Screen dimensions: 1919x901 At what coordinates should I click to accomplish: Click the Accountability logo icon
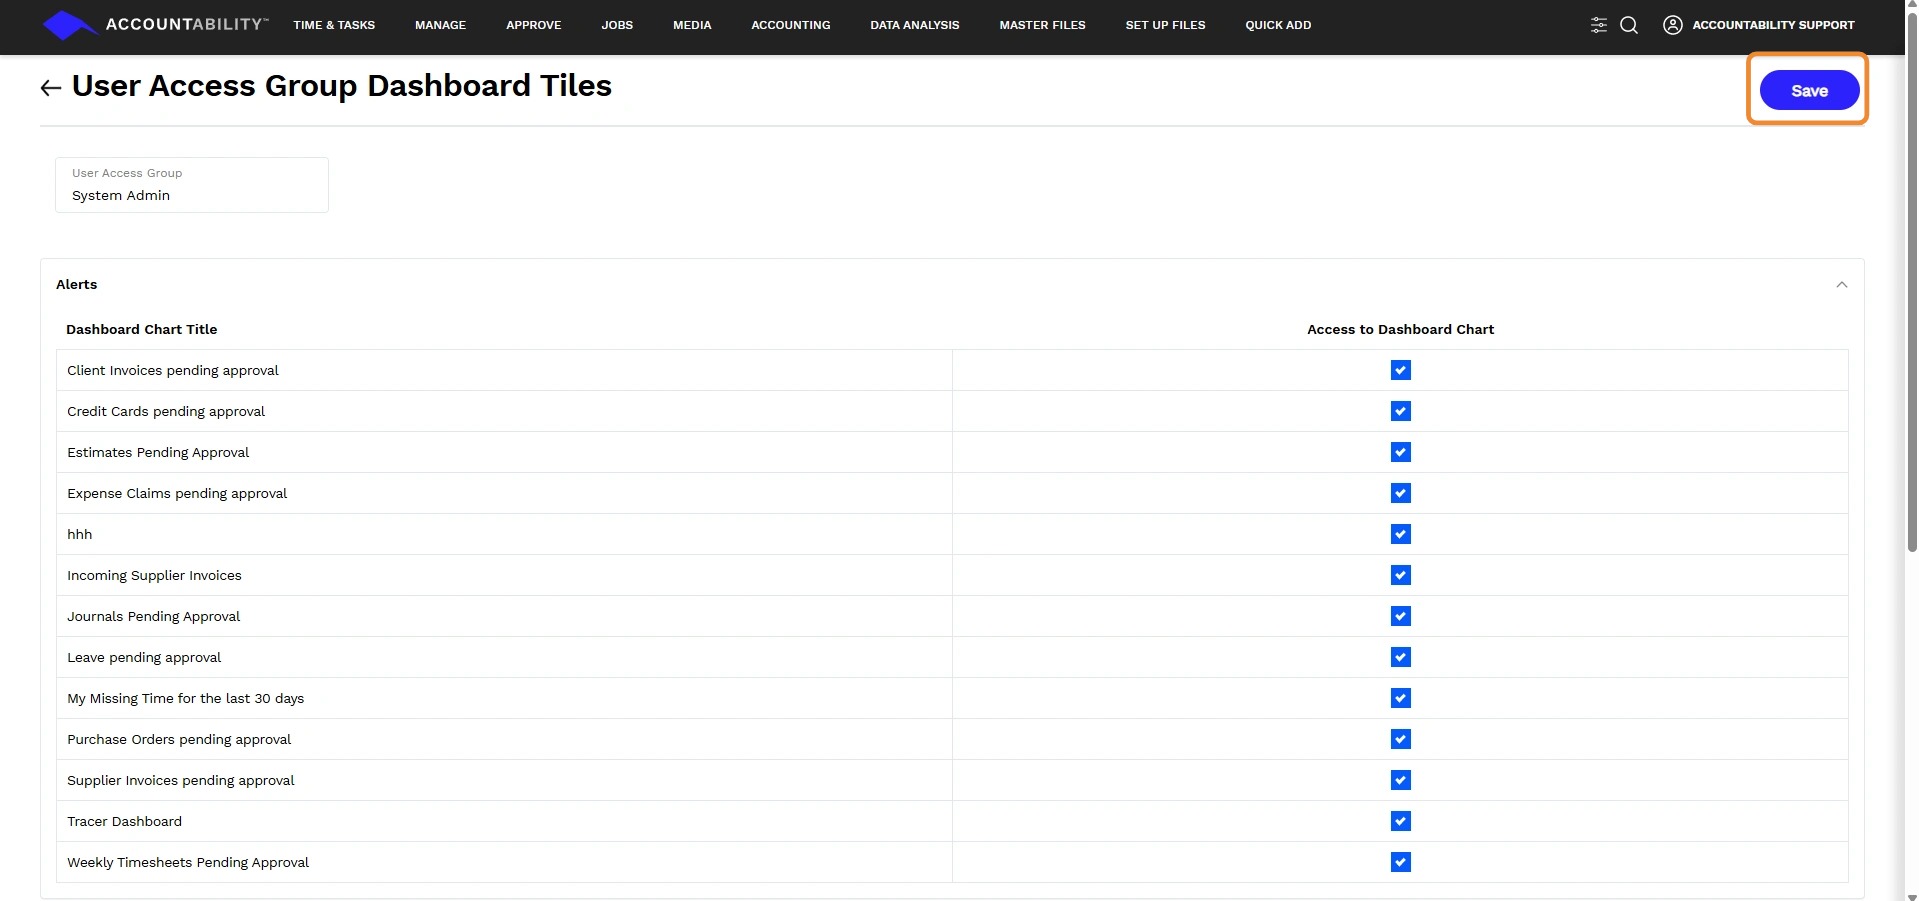[66, 25]
